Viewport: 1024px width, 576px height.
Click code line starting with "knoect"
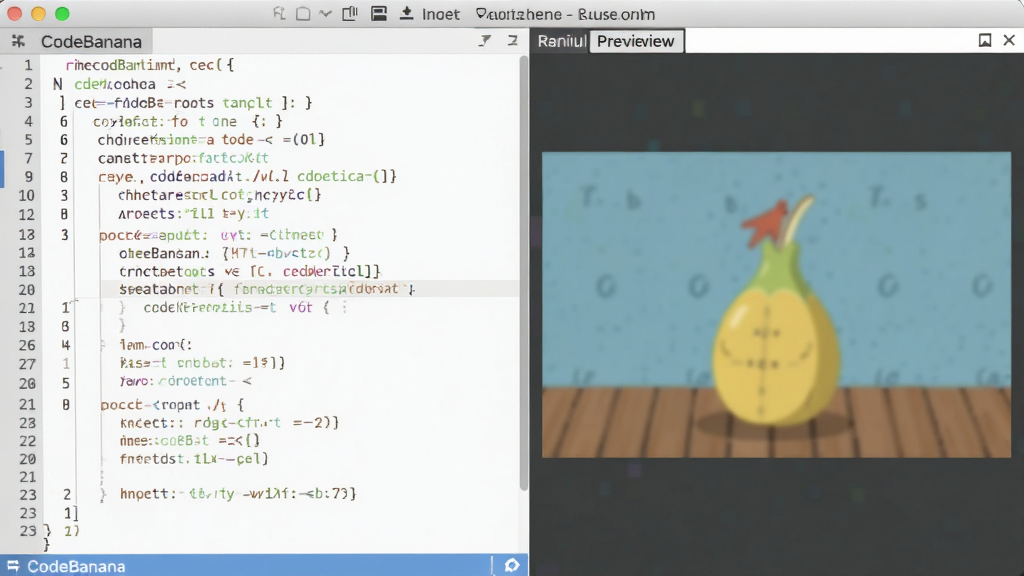coord(229,423)
